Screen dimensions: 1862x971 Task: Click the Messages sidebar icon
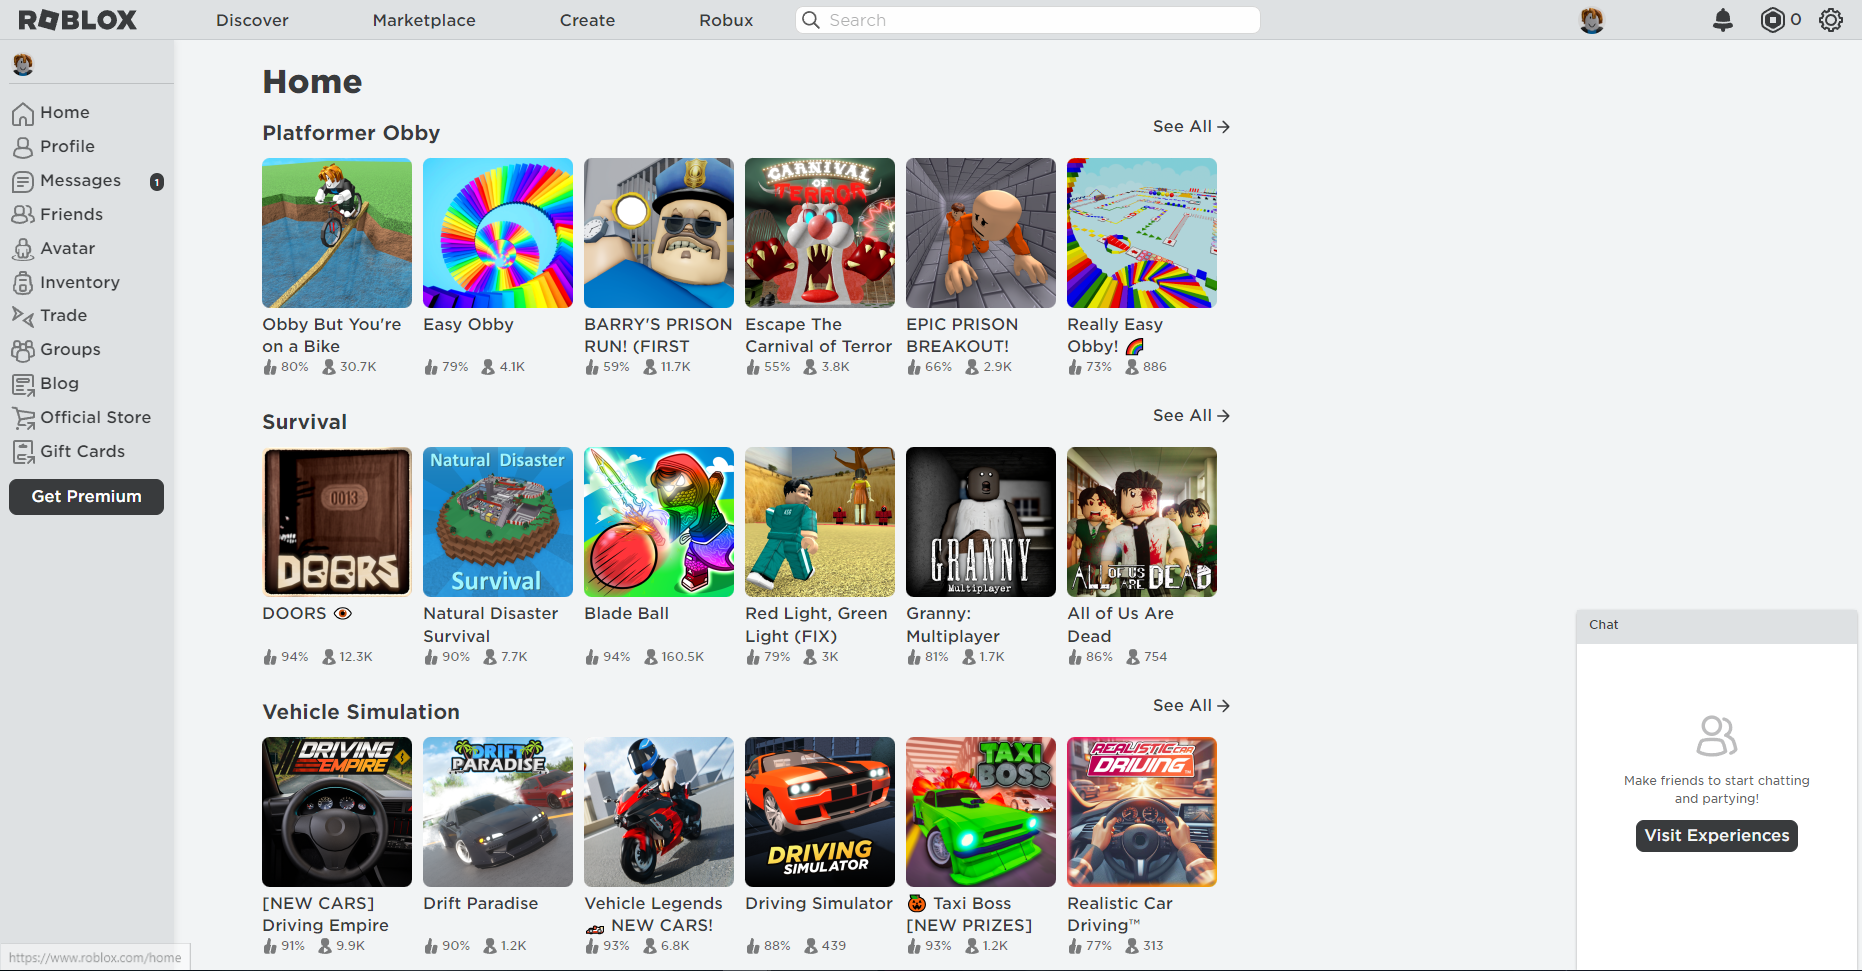[23, 181]
